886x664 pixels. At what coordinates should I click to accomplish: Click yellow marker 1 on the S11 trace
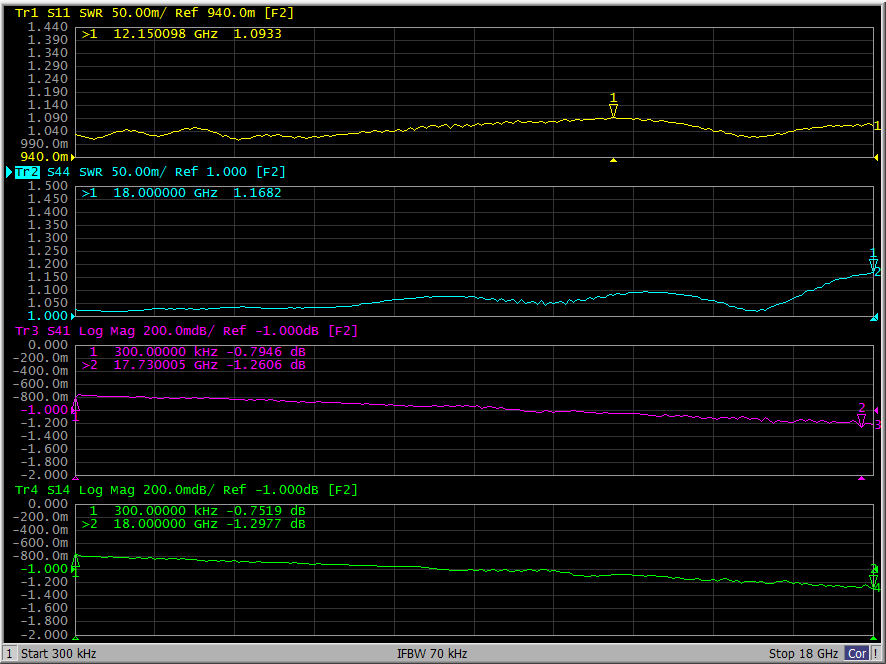pos(614,109)
